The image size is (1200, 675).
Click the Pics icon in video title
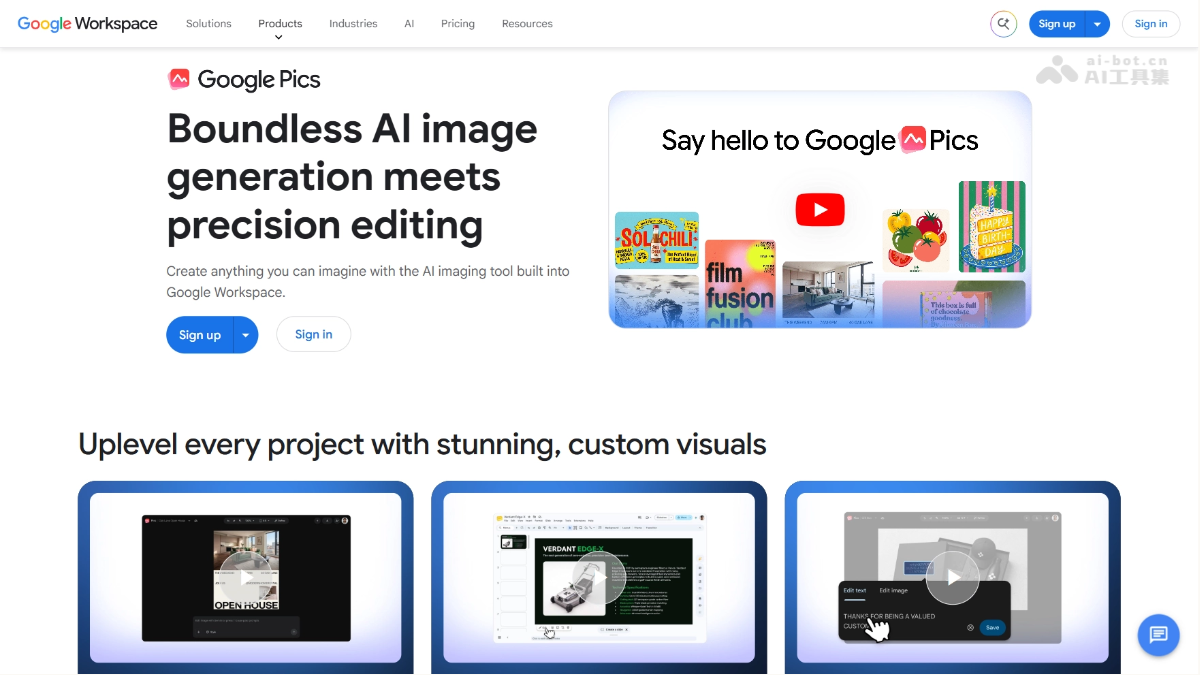click(x=913, y=140)
